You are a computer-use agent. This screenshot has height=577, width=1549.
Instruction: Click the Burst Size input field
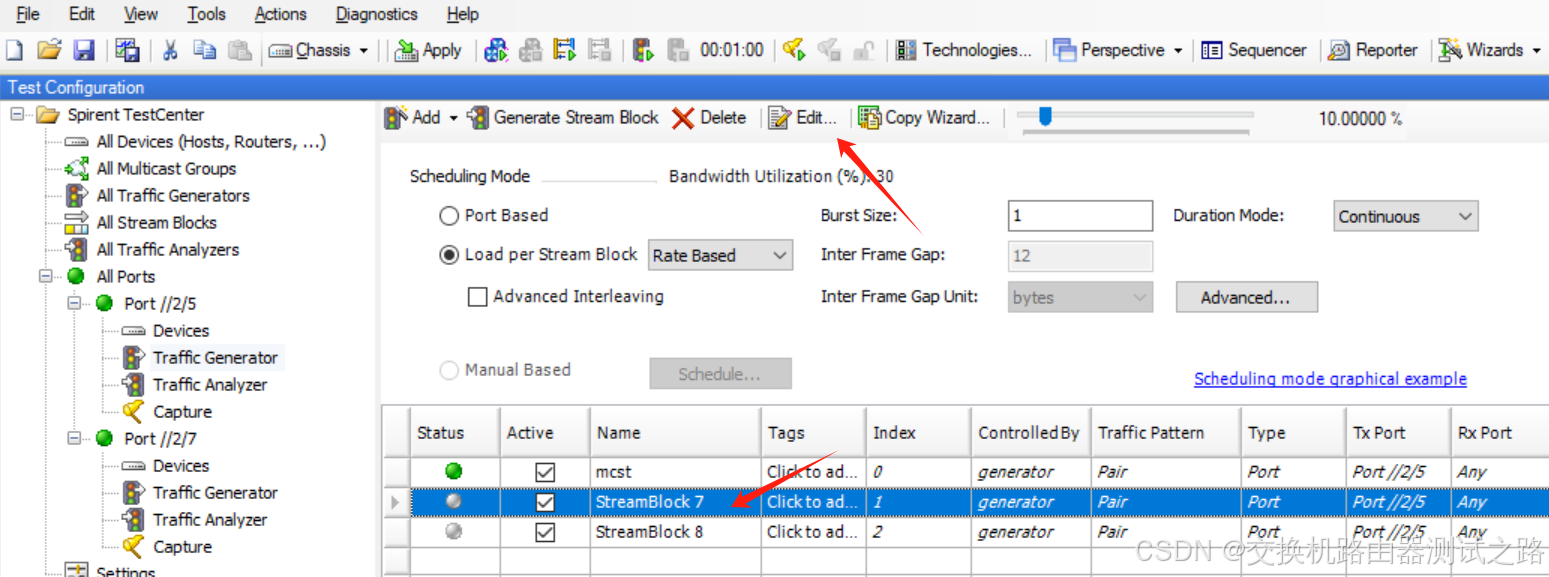point(1080,216)
